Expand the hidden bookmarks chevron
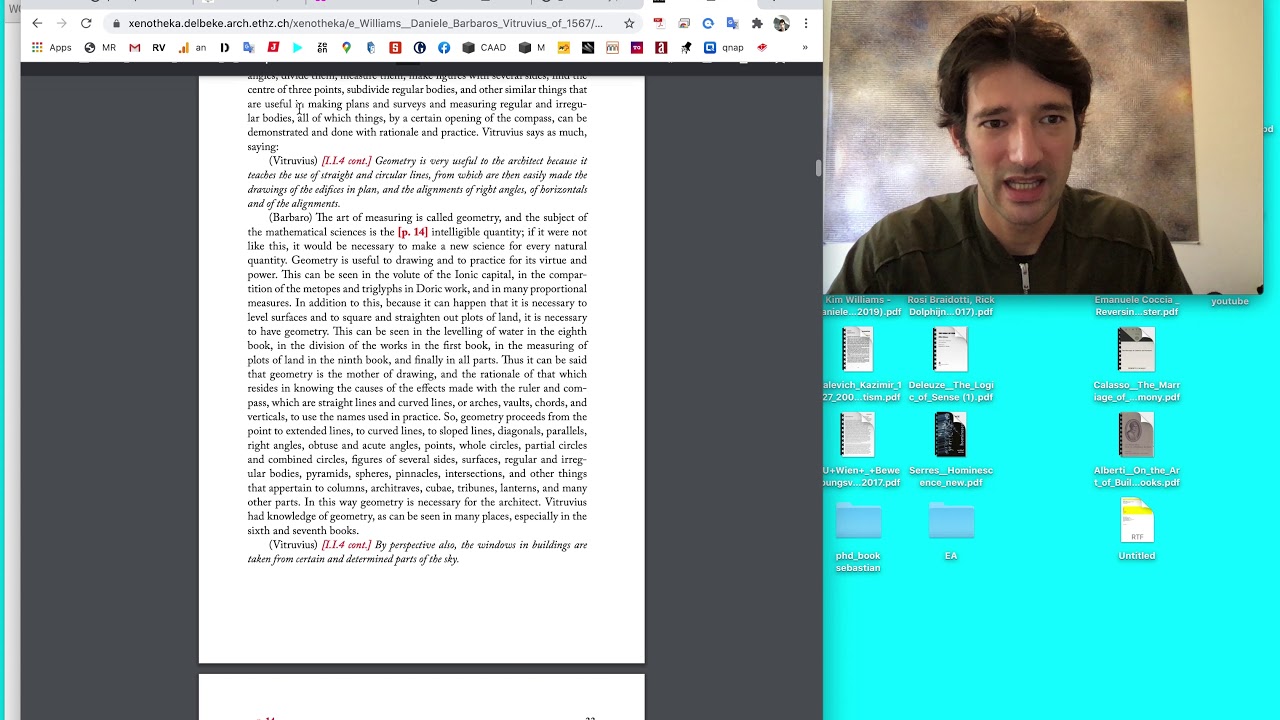The height and width of the screenshot is (720, 1280). coord(804,47)
